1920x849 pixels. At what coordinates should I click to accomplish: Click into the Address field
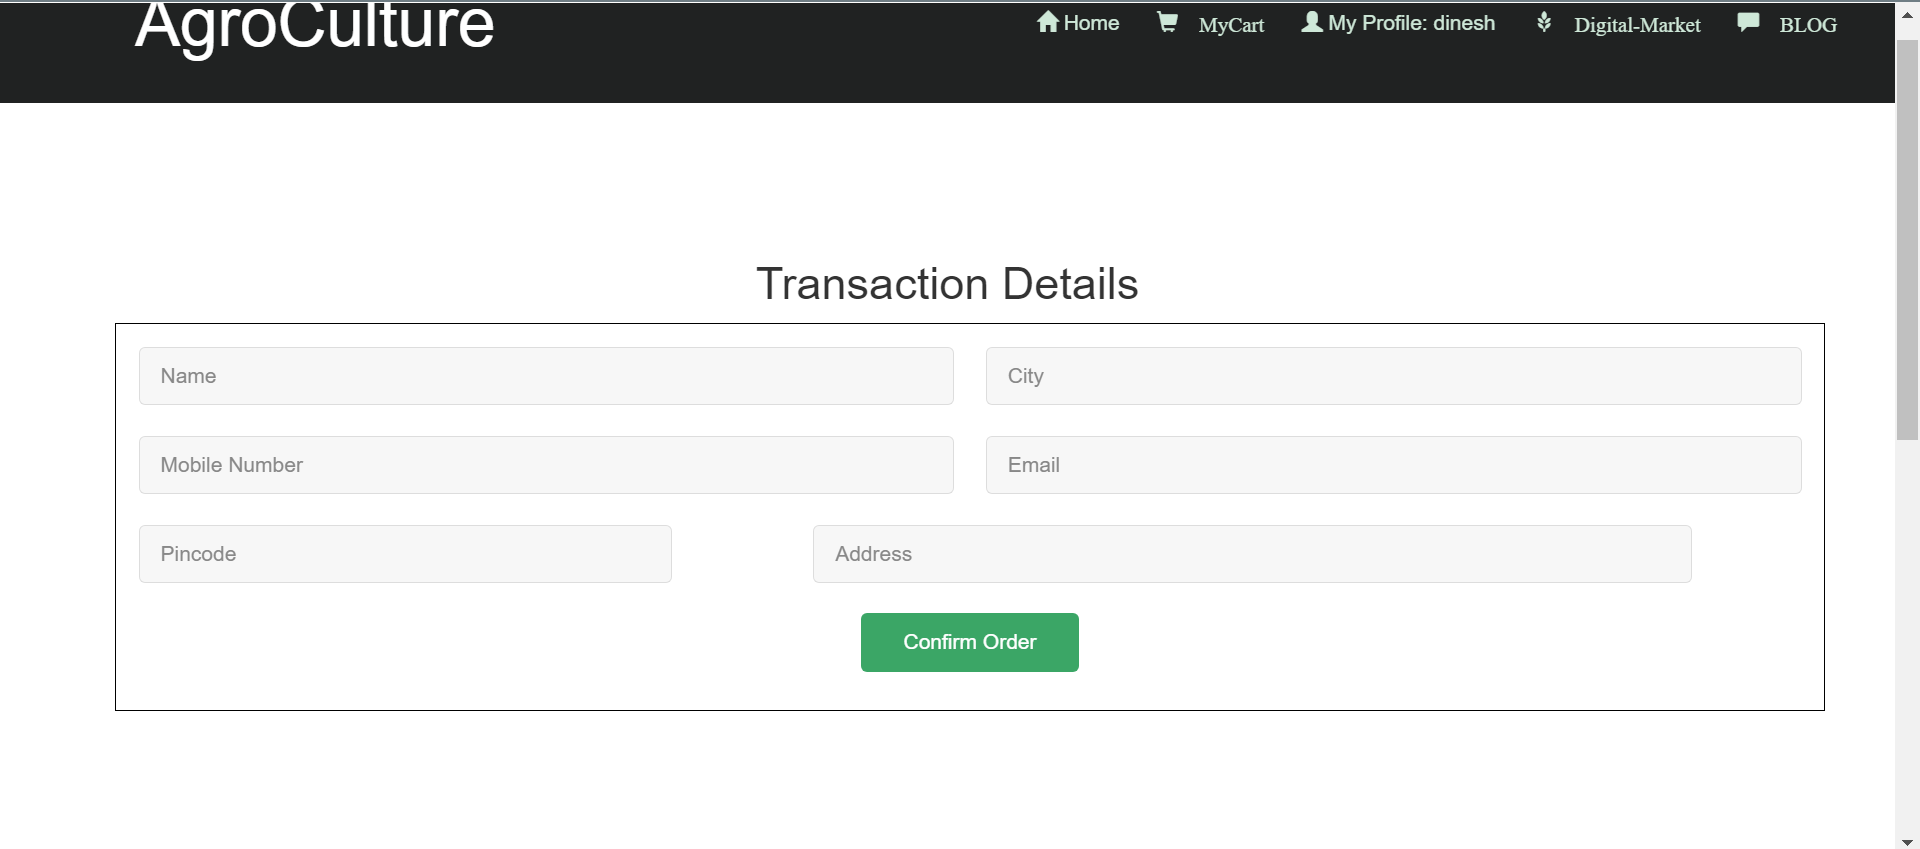click(1252, 554)
